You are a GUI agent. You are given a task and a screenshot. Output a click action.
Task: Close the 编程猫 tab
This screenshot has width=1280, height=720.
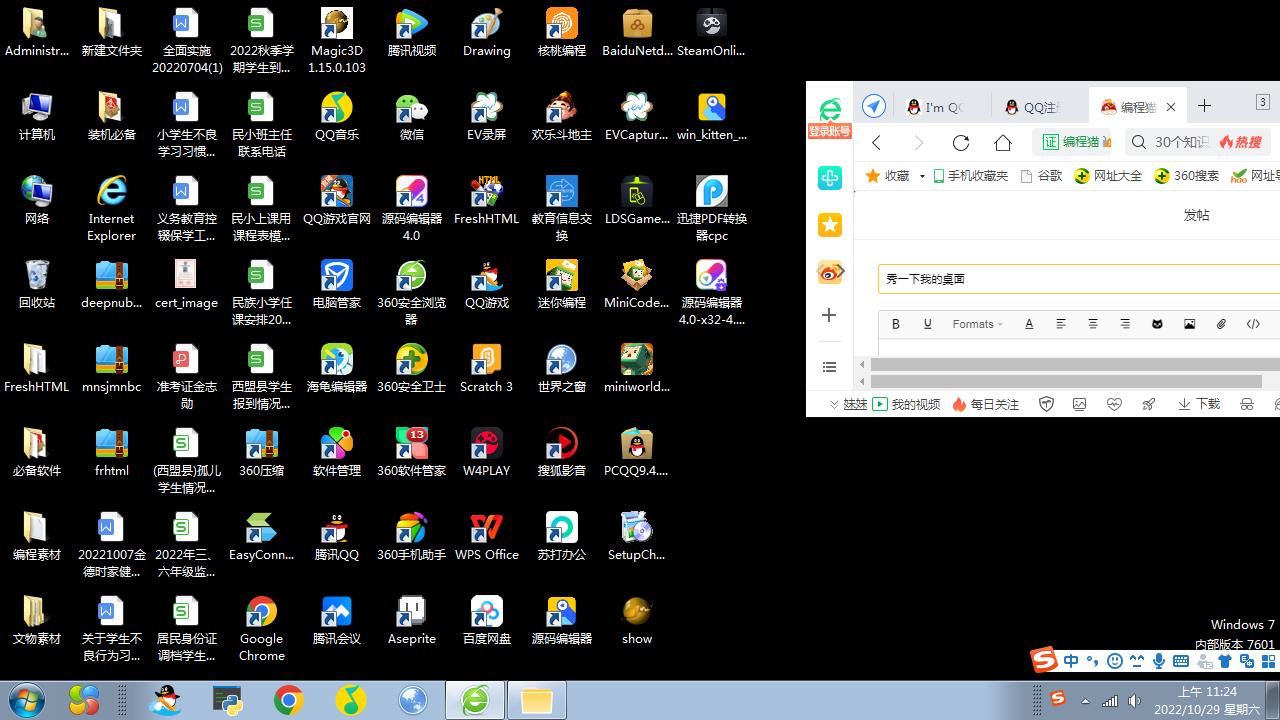point(1171,107)
